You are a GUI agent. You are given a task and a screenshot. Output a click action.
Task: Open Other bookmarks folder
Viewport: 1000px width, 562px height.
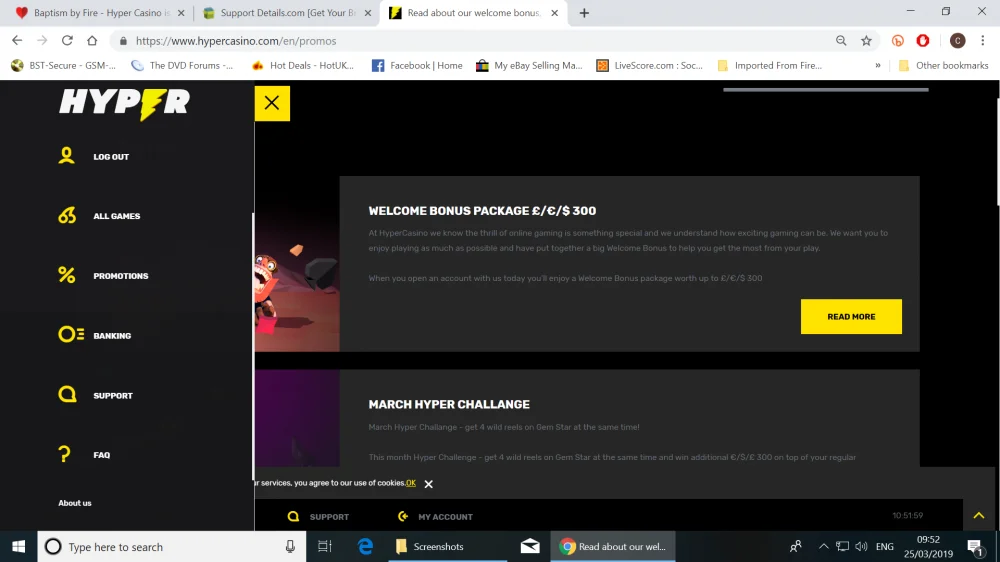943,65
